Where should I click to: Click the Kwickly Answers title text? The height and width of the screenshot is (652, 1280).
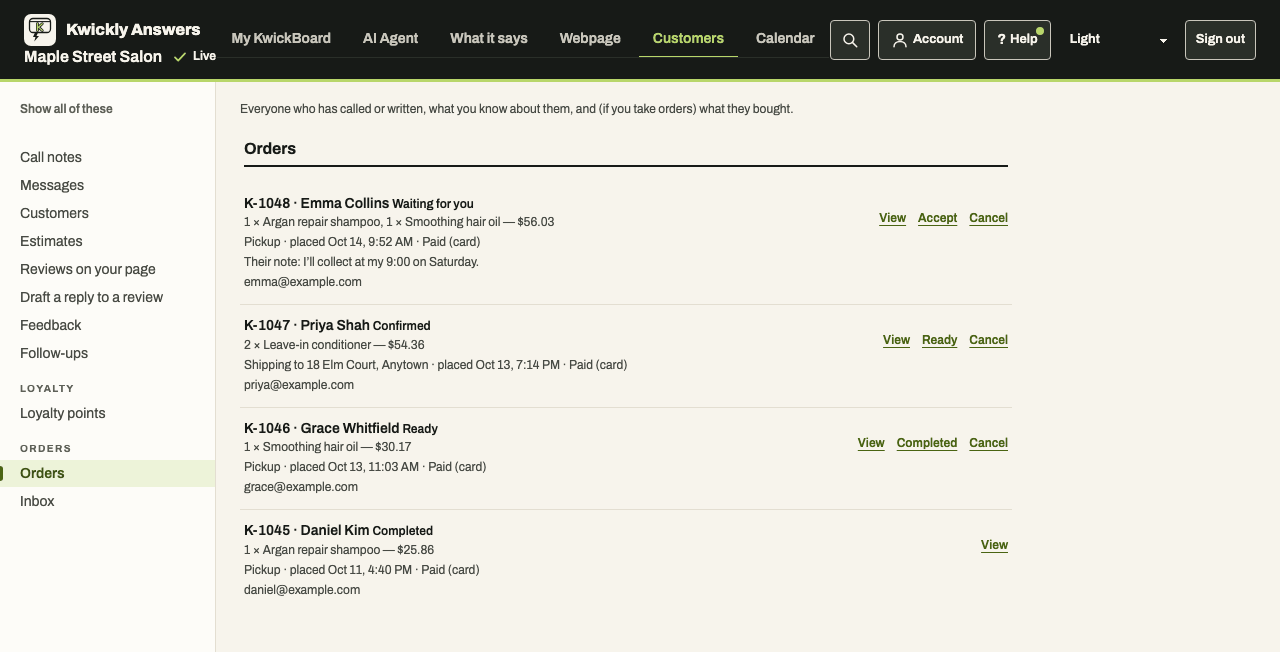coord(133,29)
